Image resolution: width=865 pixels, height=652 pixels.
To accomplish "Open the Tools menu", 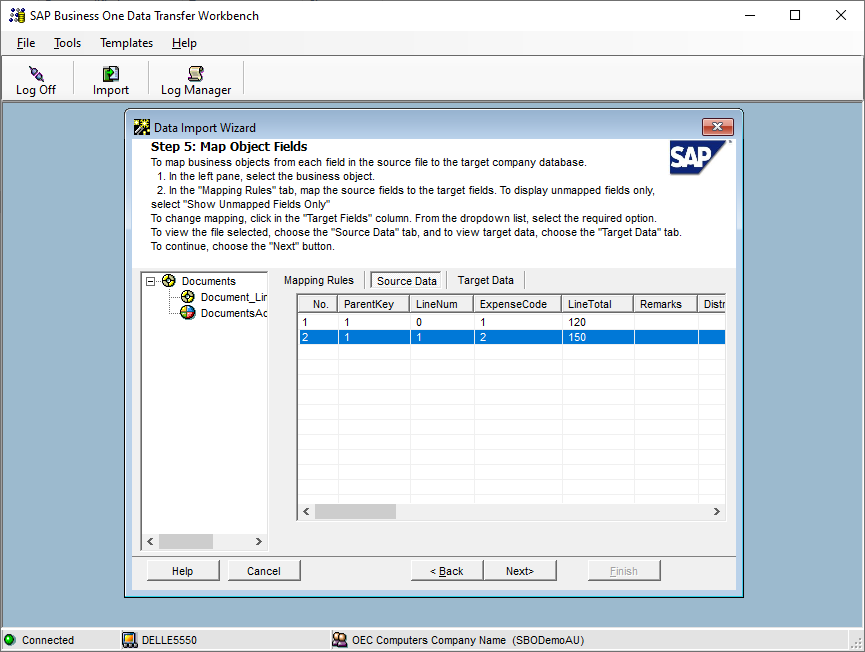I will [67, 43].
